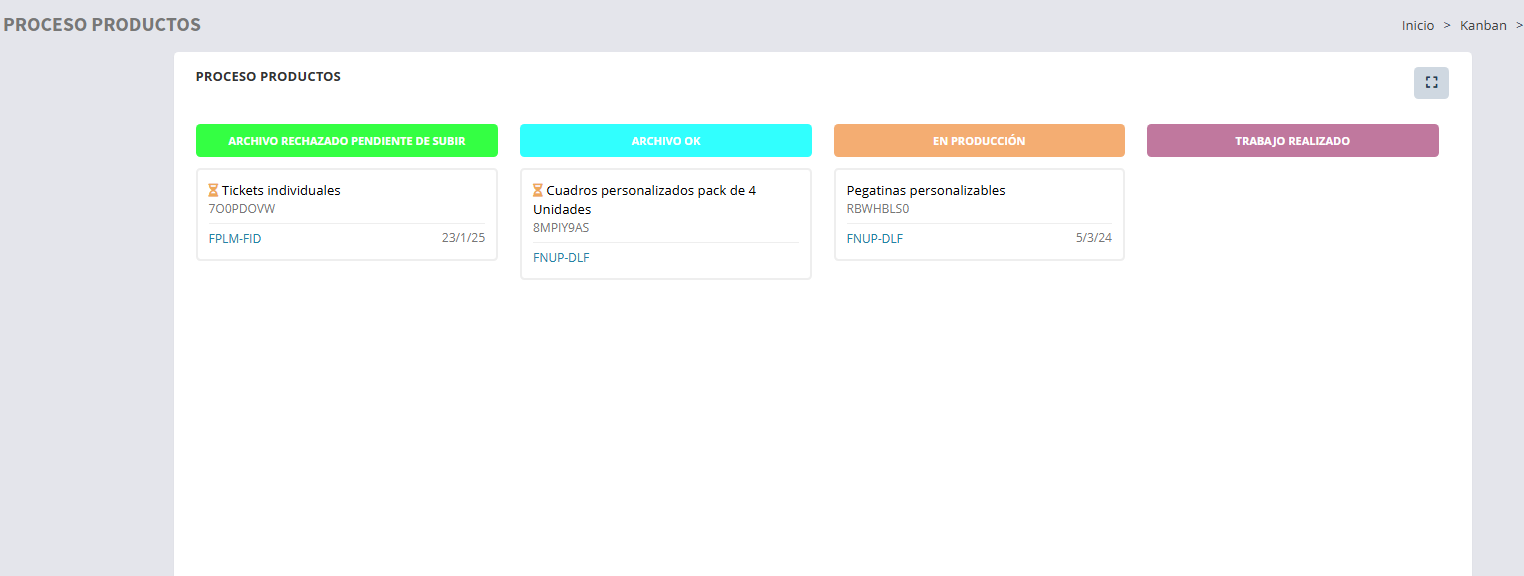The height and width of the screenshot is (576, 1524).
Task: Click the RBWHBLS0 reference code
Action: pyautogui.click(x=878, y=209)
